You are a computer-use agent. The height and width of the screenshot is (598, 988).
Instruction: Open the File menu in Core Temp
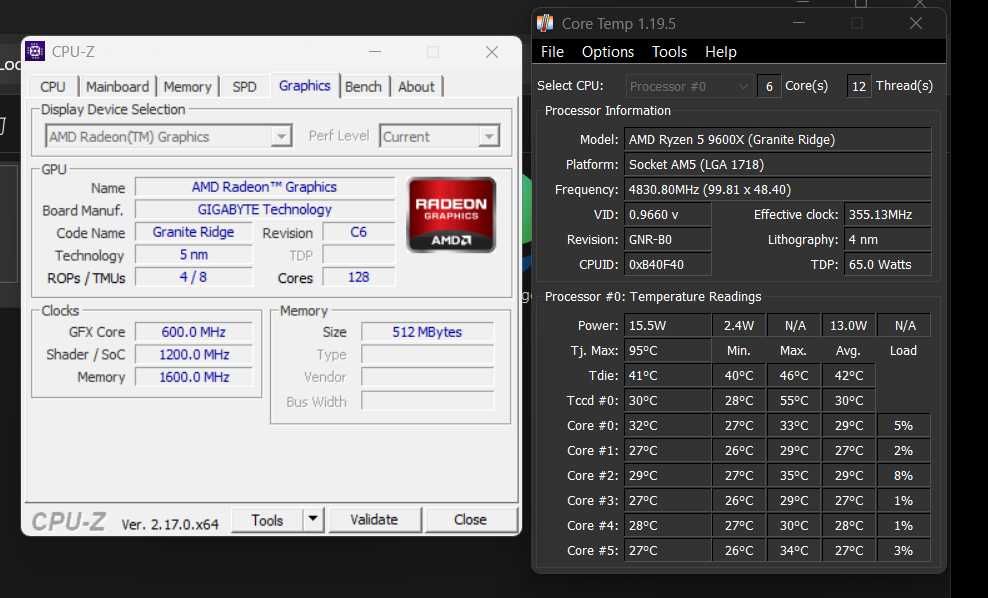[552, 52]
